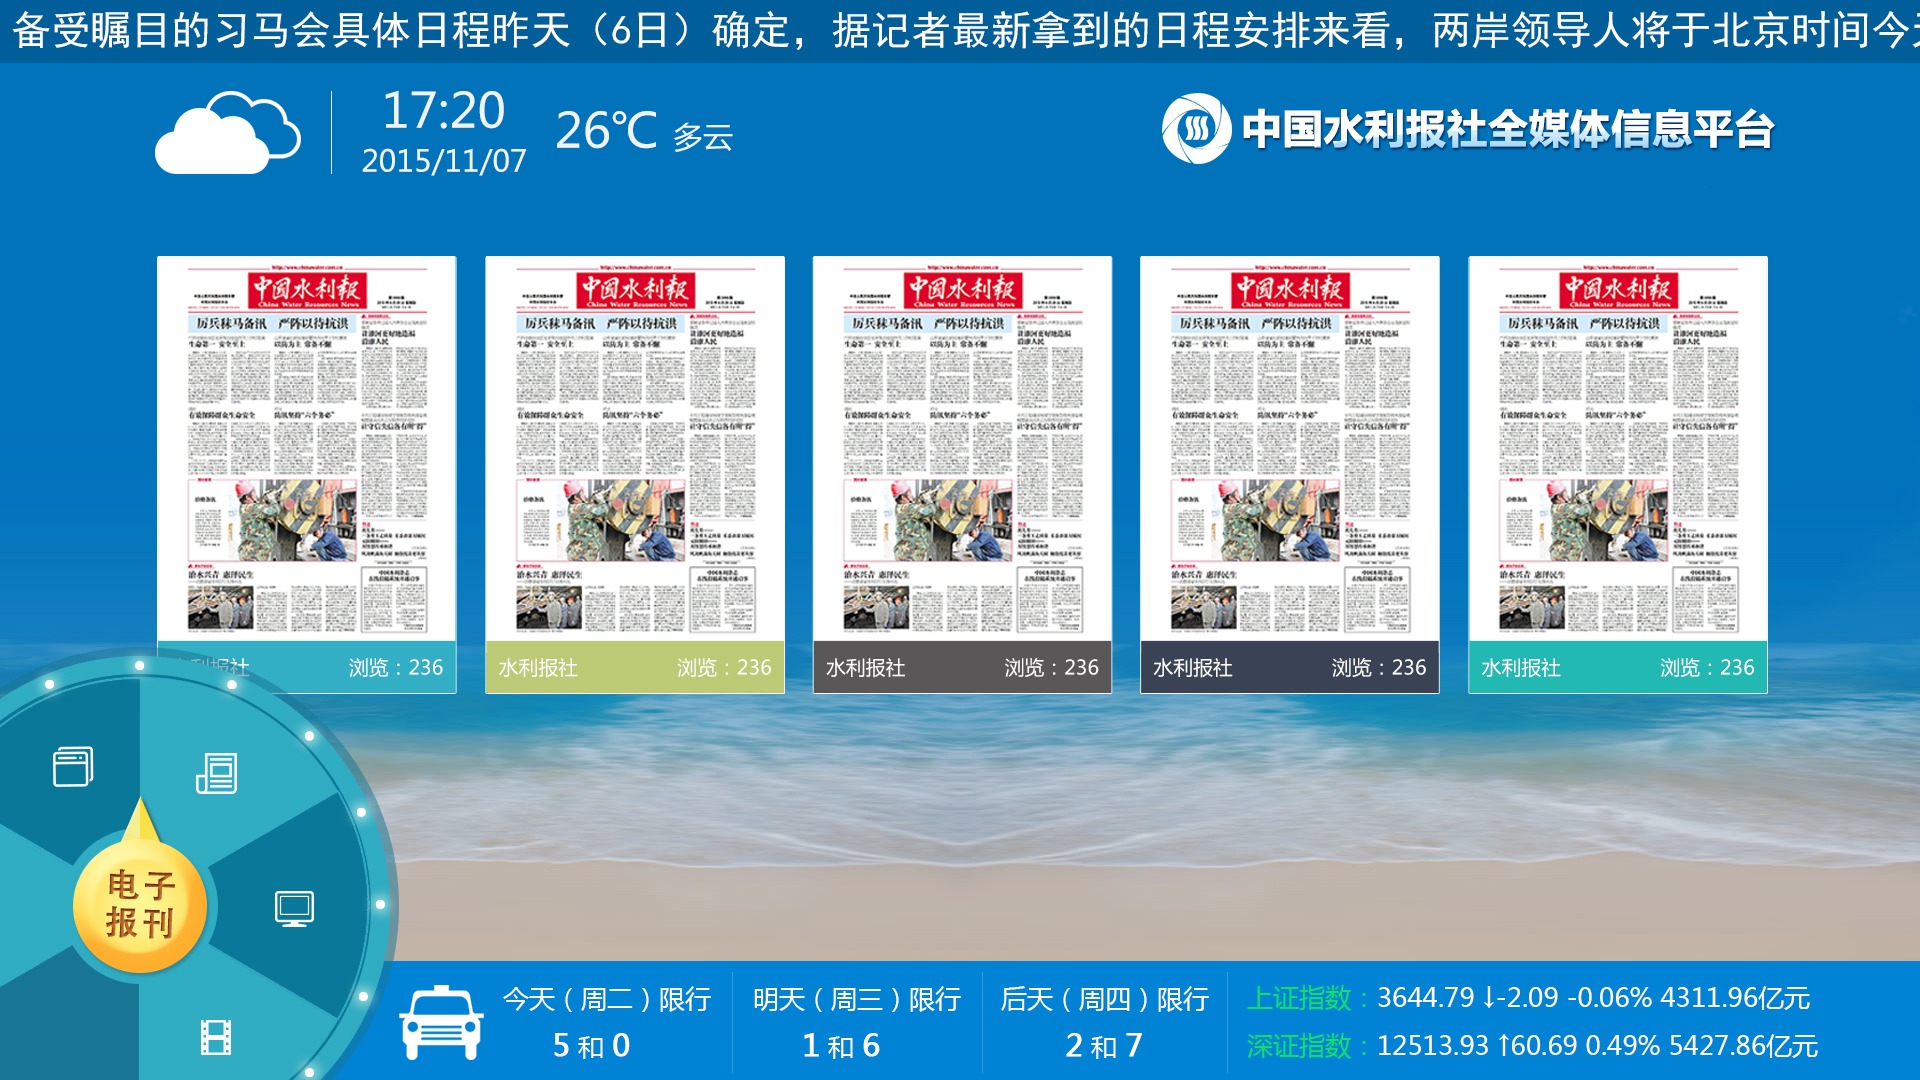This screenshot has width=1920, height=1080.
Task: Open the first newspaper thumbnail
Action: (x=306, y=450)
